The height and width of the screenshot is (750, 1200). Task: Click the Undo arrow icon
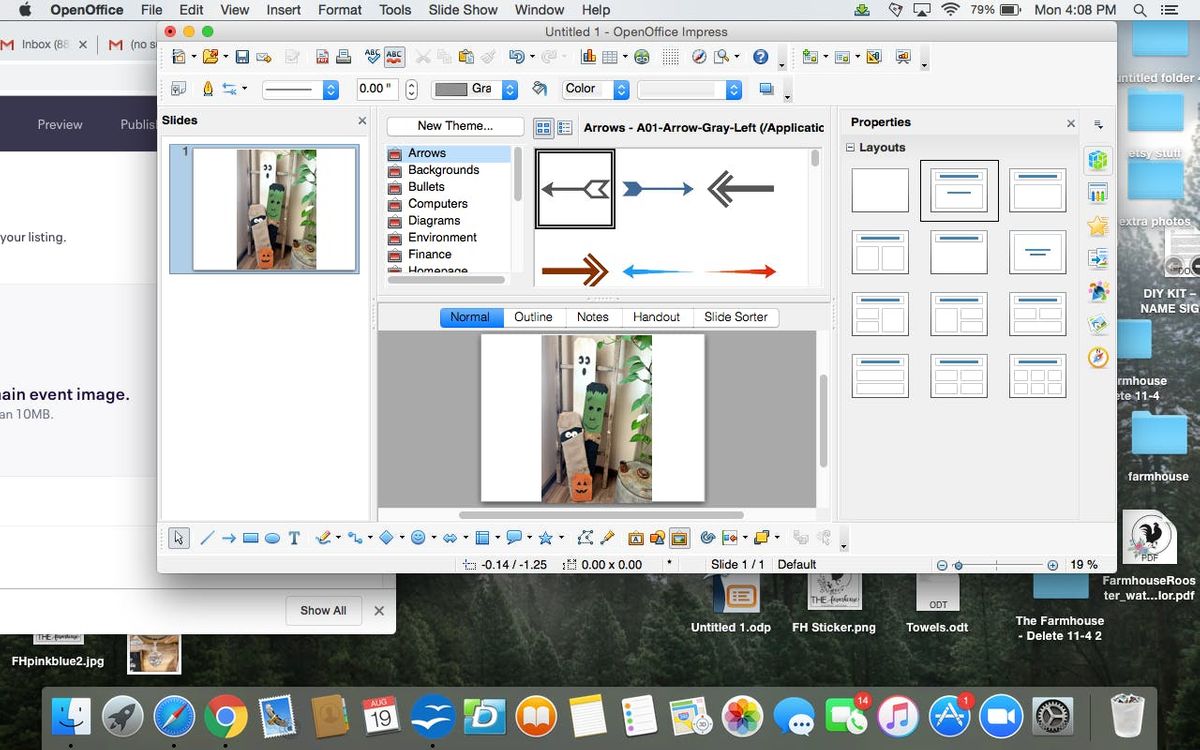click(x=515, y=57)
